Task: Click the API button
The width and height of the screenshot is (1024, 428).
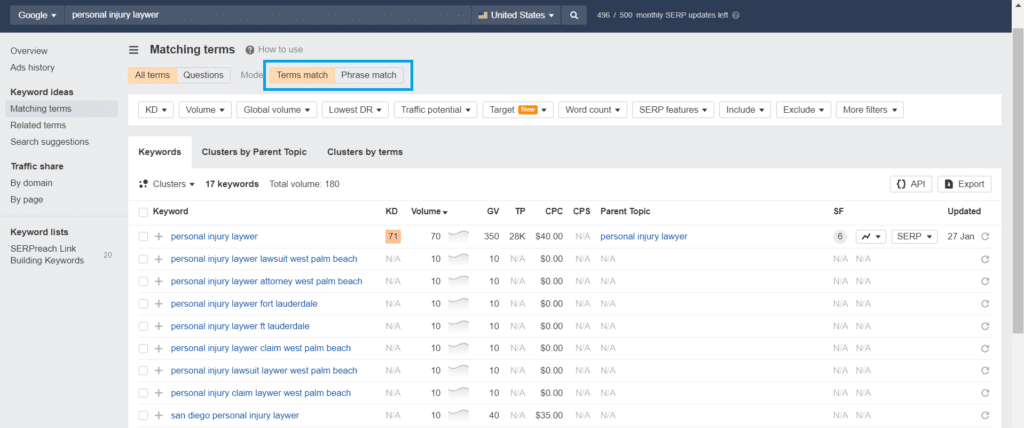Action: (910, 184)
